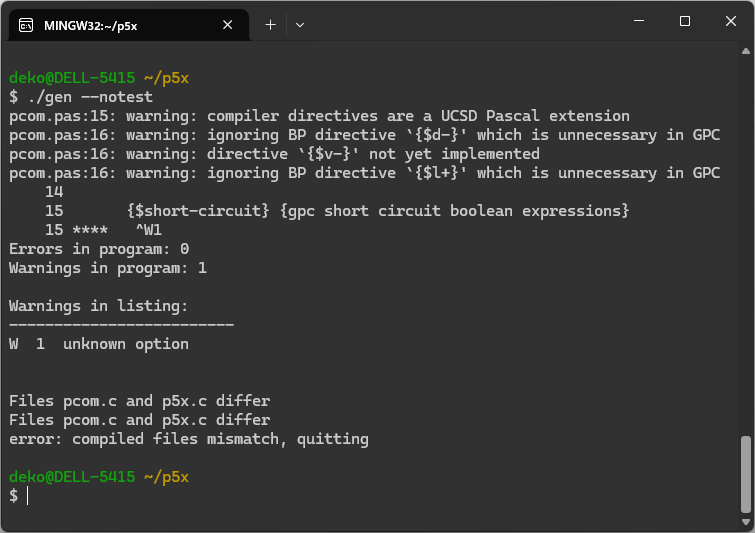755x533 pixels.
Task: Click the scrollbar up arrow
Action: click(746, 51)
